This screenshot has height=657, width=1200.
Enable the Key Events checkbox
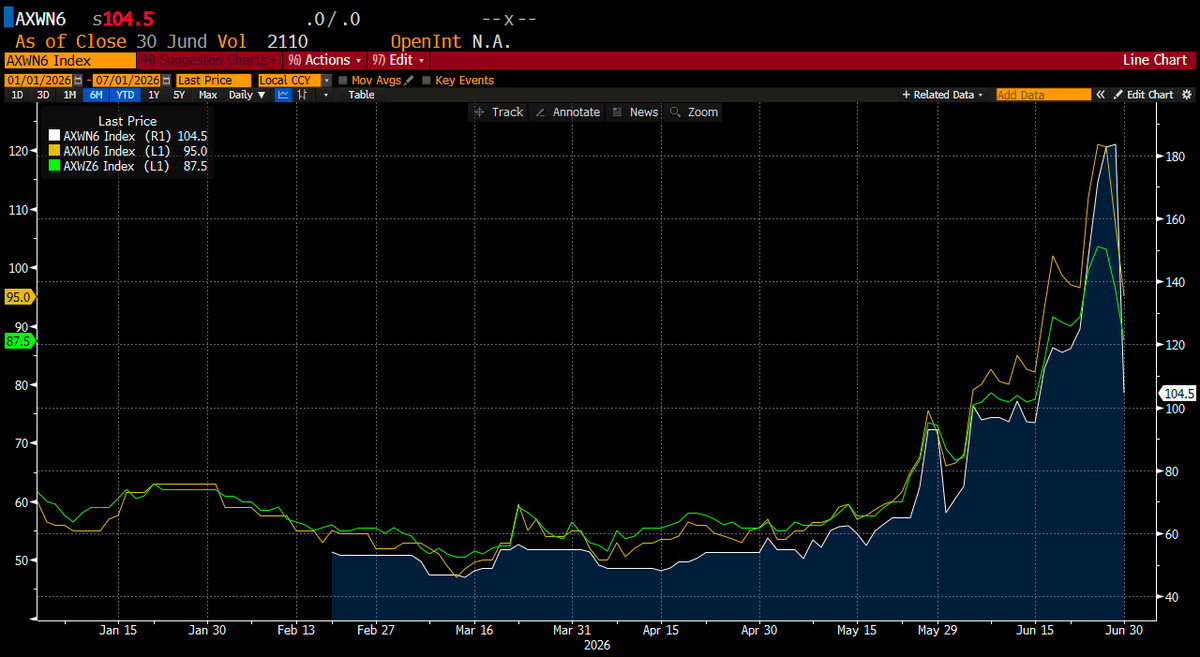427,80
